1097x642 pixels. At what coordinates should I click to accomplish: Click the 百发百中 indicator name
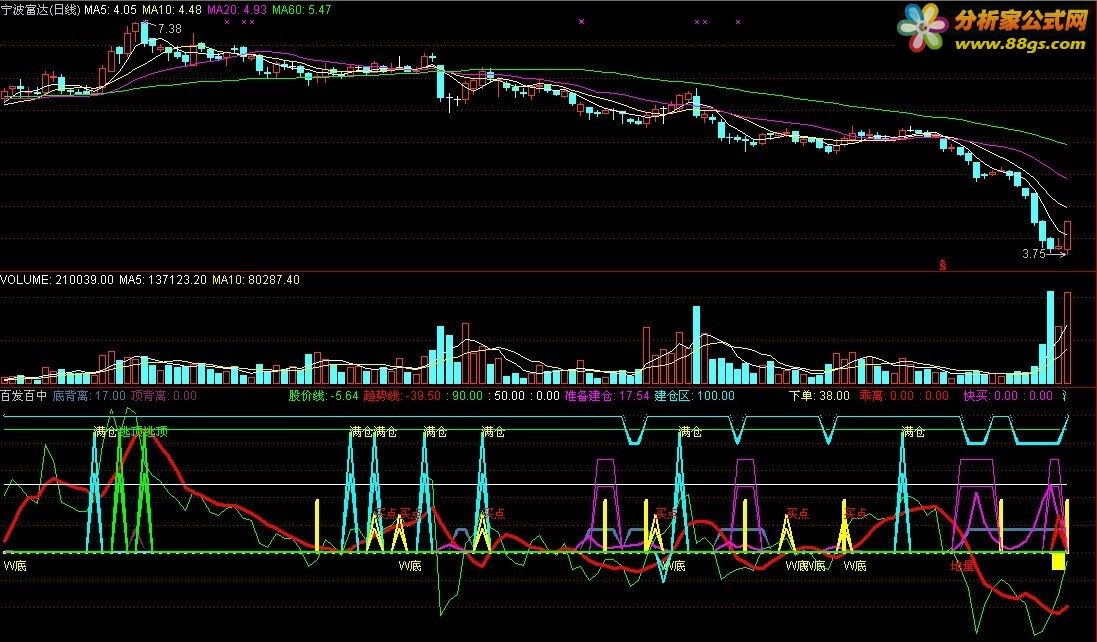(23, 396)
